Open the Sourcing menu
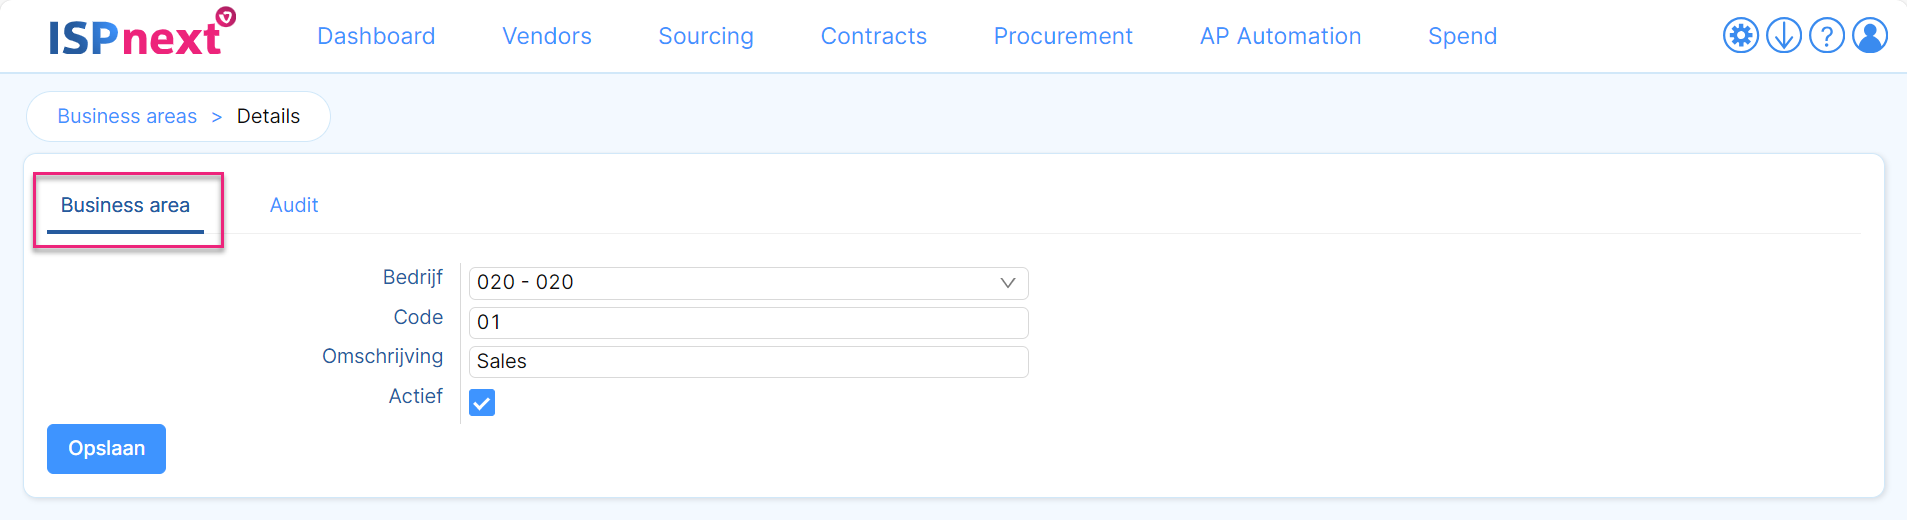This screenshot has width=1907, height=520. (706, 36)
